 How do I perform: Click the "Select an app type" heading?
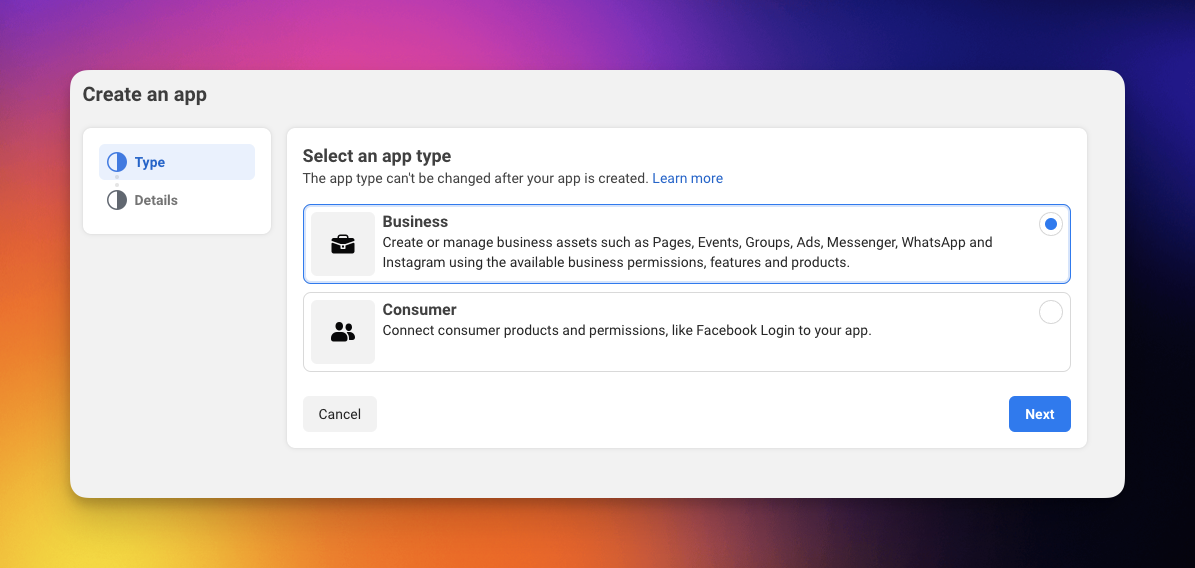(376, 156)
